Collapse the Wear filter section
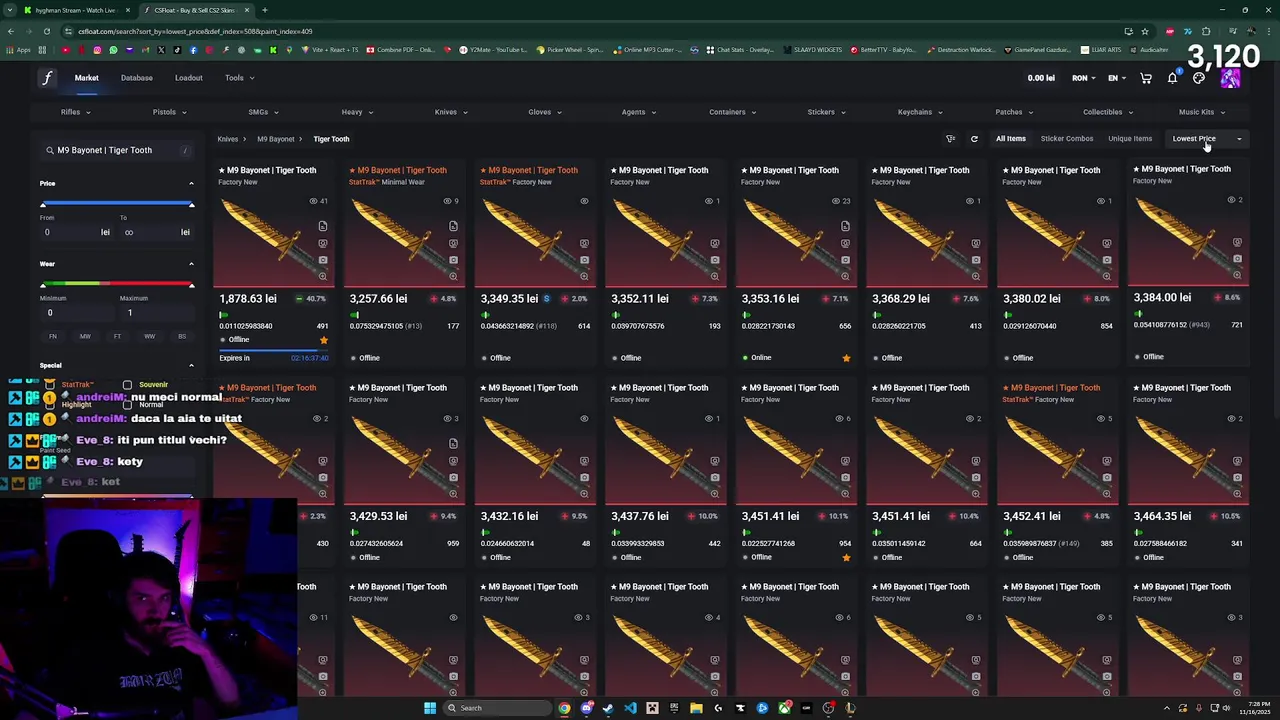 (x=191, y=264)
